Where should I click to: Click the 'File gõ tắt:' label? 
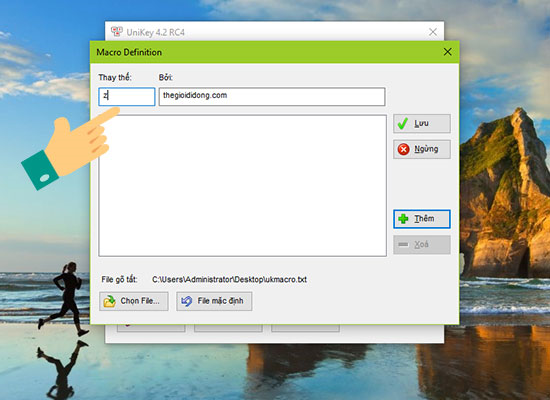point(119,279)
